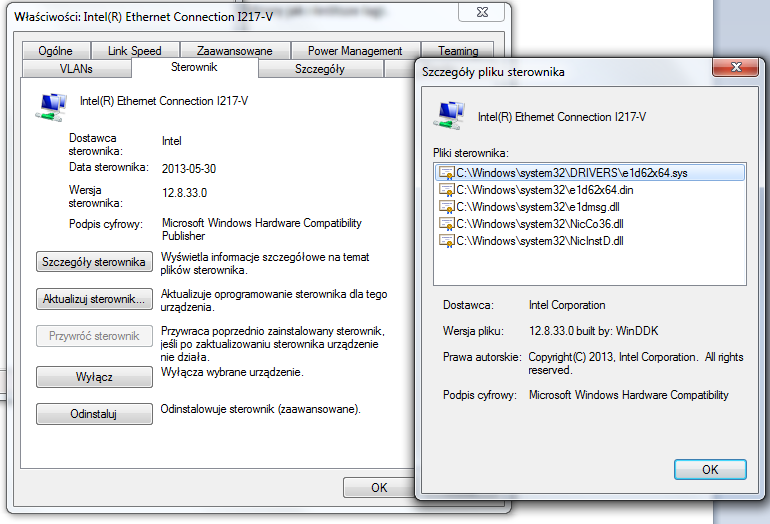This screenshot has width=770, height=524.
Task: Switch to the VLANs tab
Action: 76,69
